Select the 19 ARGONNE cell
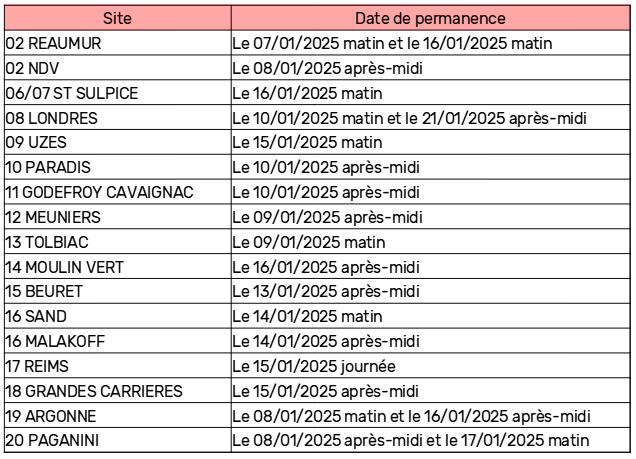This screenshot has width=636, height=459. [118, 416]
